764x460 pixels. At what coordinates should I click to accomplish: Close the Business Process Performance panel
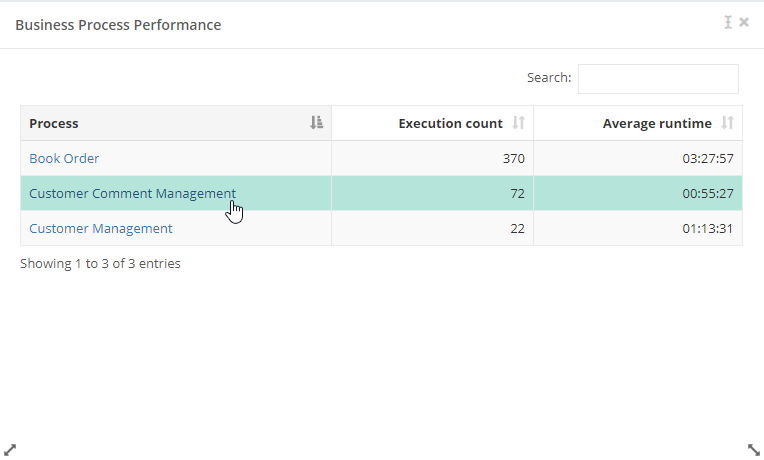pyautogui.click(x=744, y=22)
